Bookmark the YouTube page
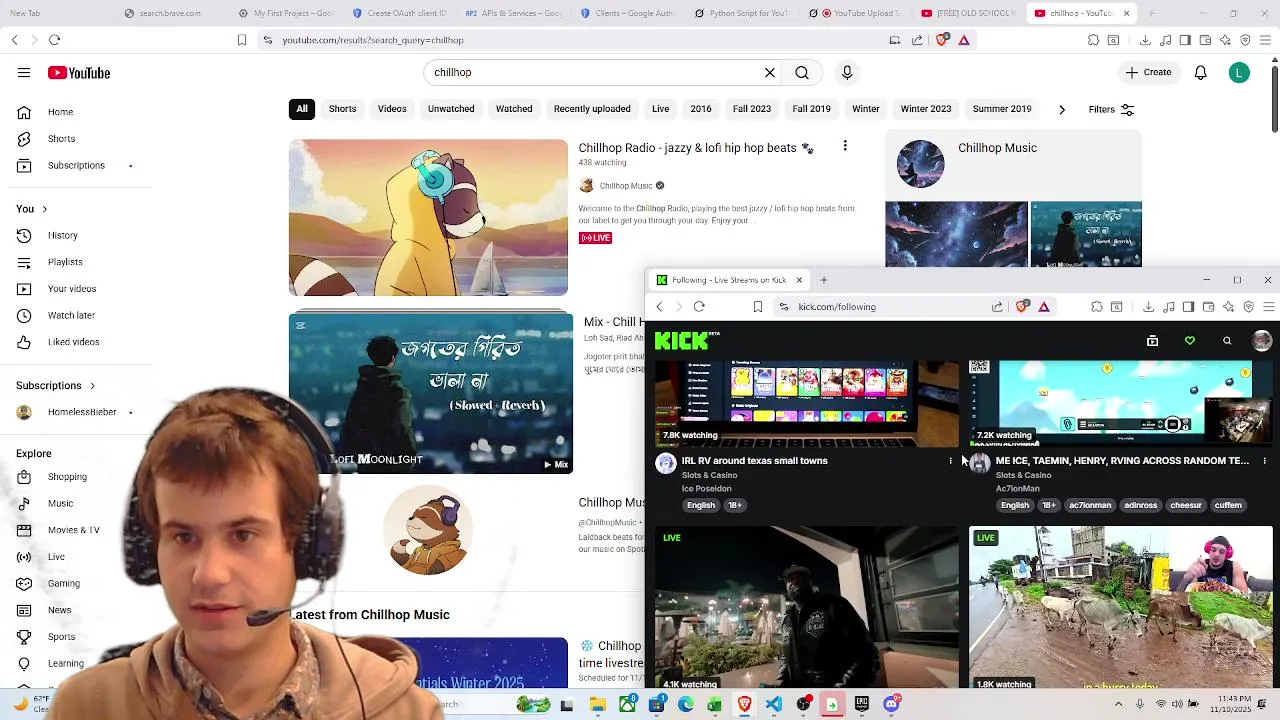This screenshot has height=720, width=1280. (242, 40)
